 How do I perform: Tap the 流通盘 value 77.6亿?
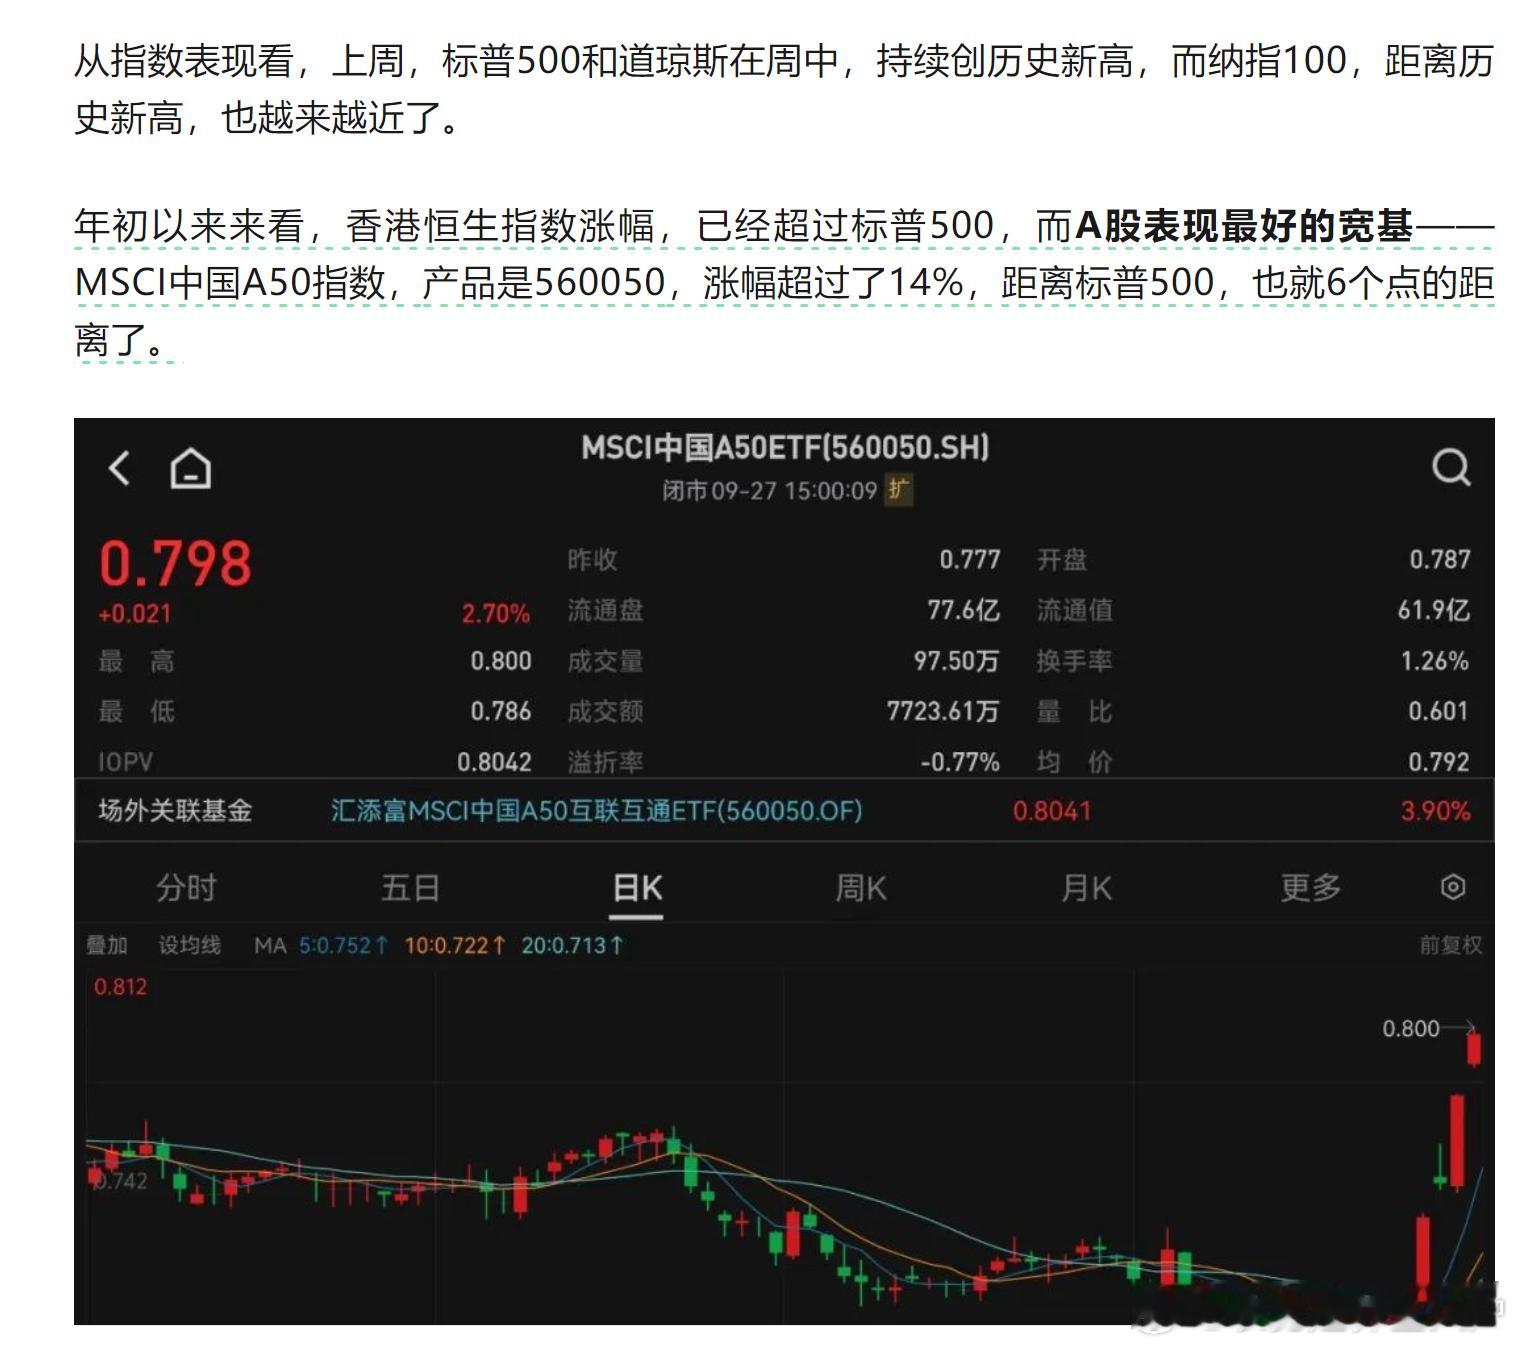(x=963, y=610)
